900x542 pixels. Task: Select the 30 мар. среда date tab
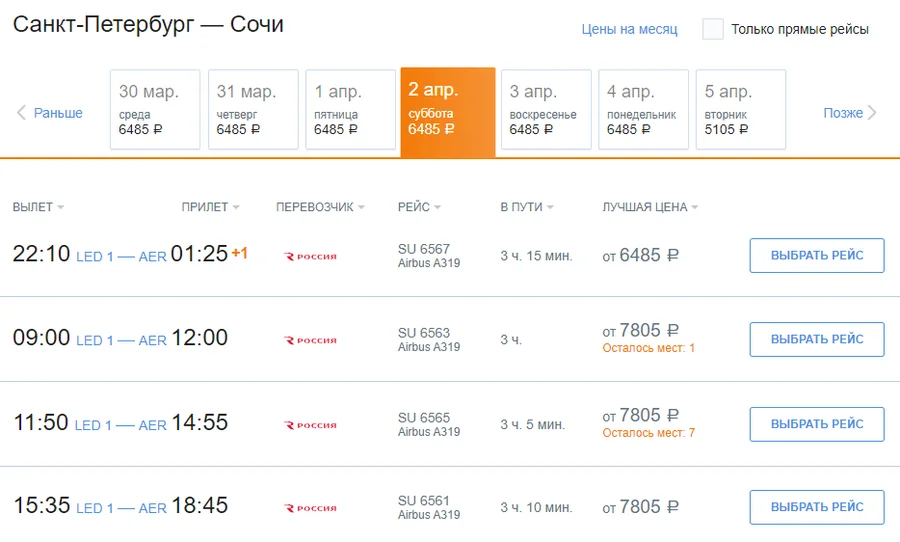click(155, 109)
